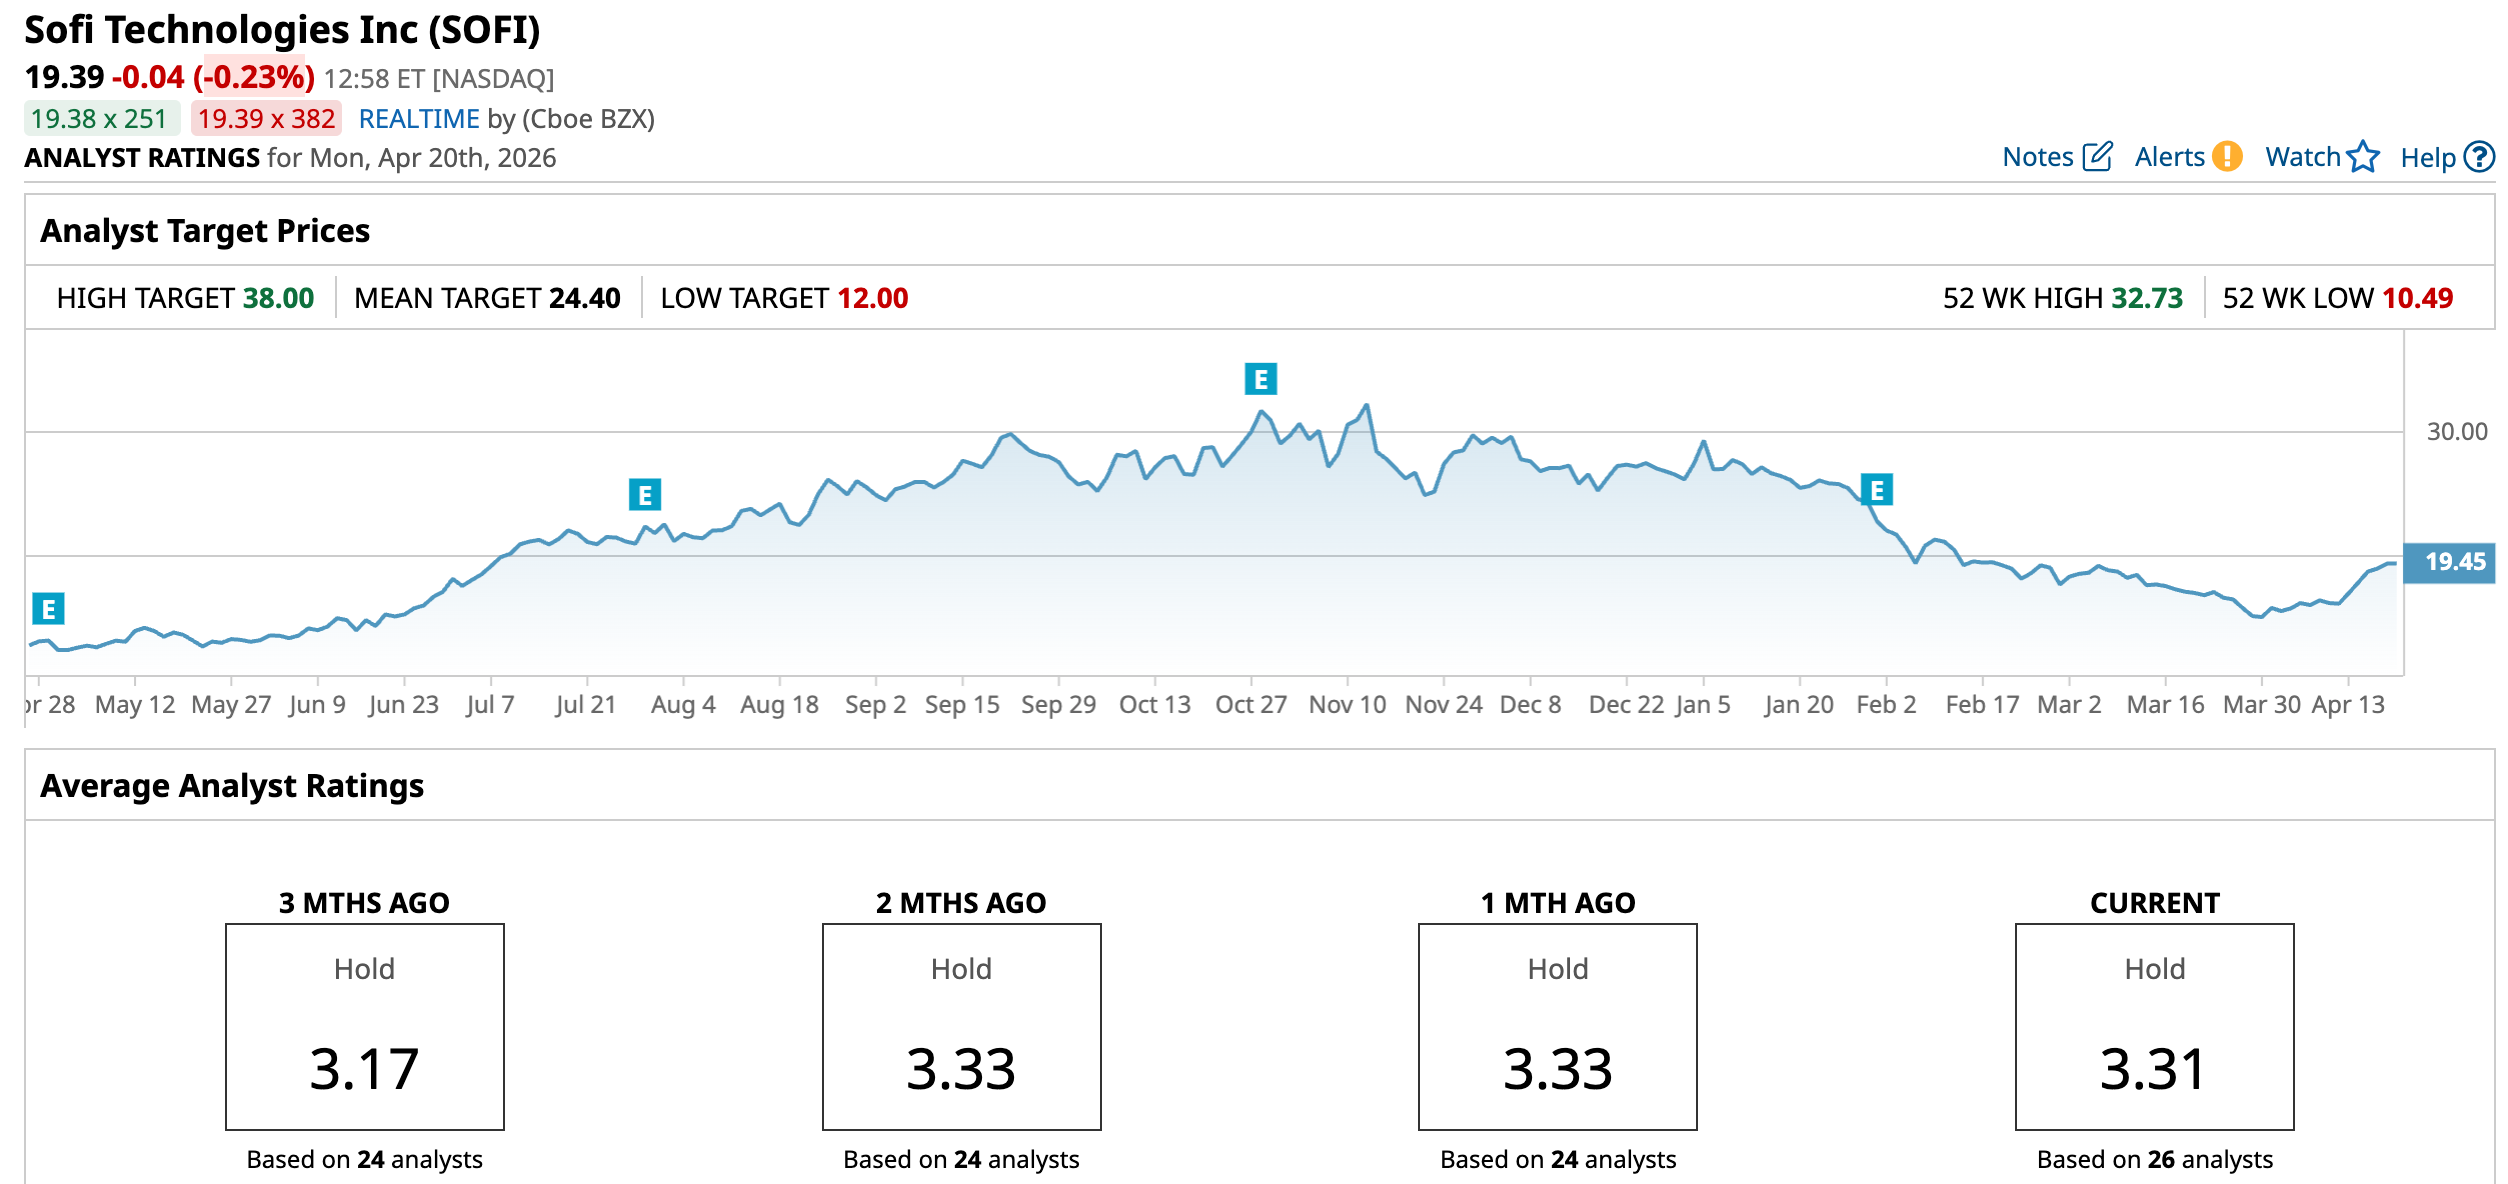Open the Alerts text link

click(2169, 157)
